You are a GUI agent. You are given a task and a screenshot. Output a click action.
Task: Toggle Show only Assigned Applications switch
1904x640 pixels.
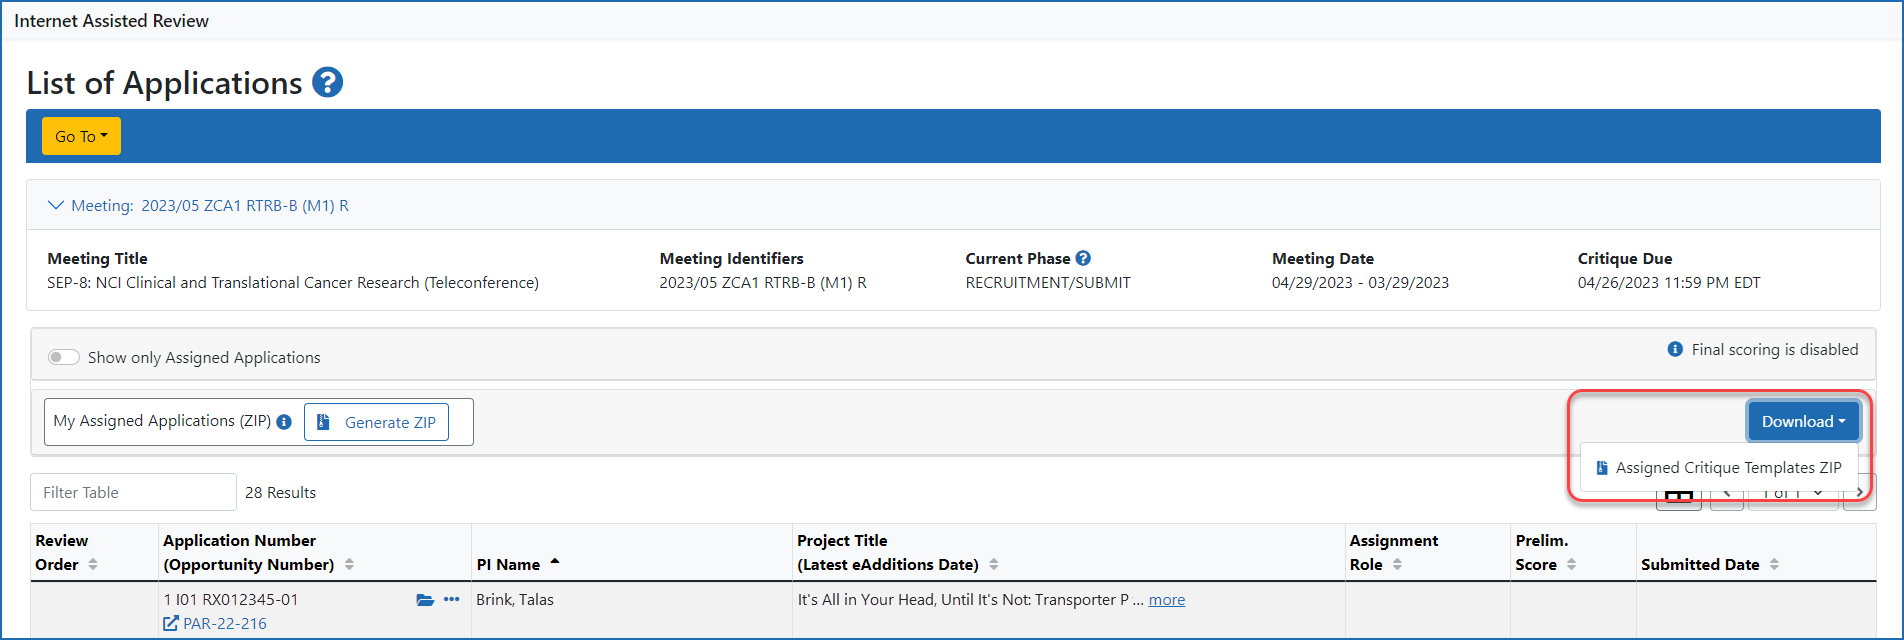point(64,358)
